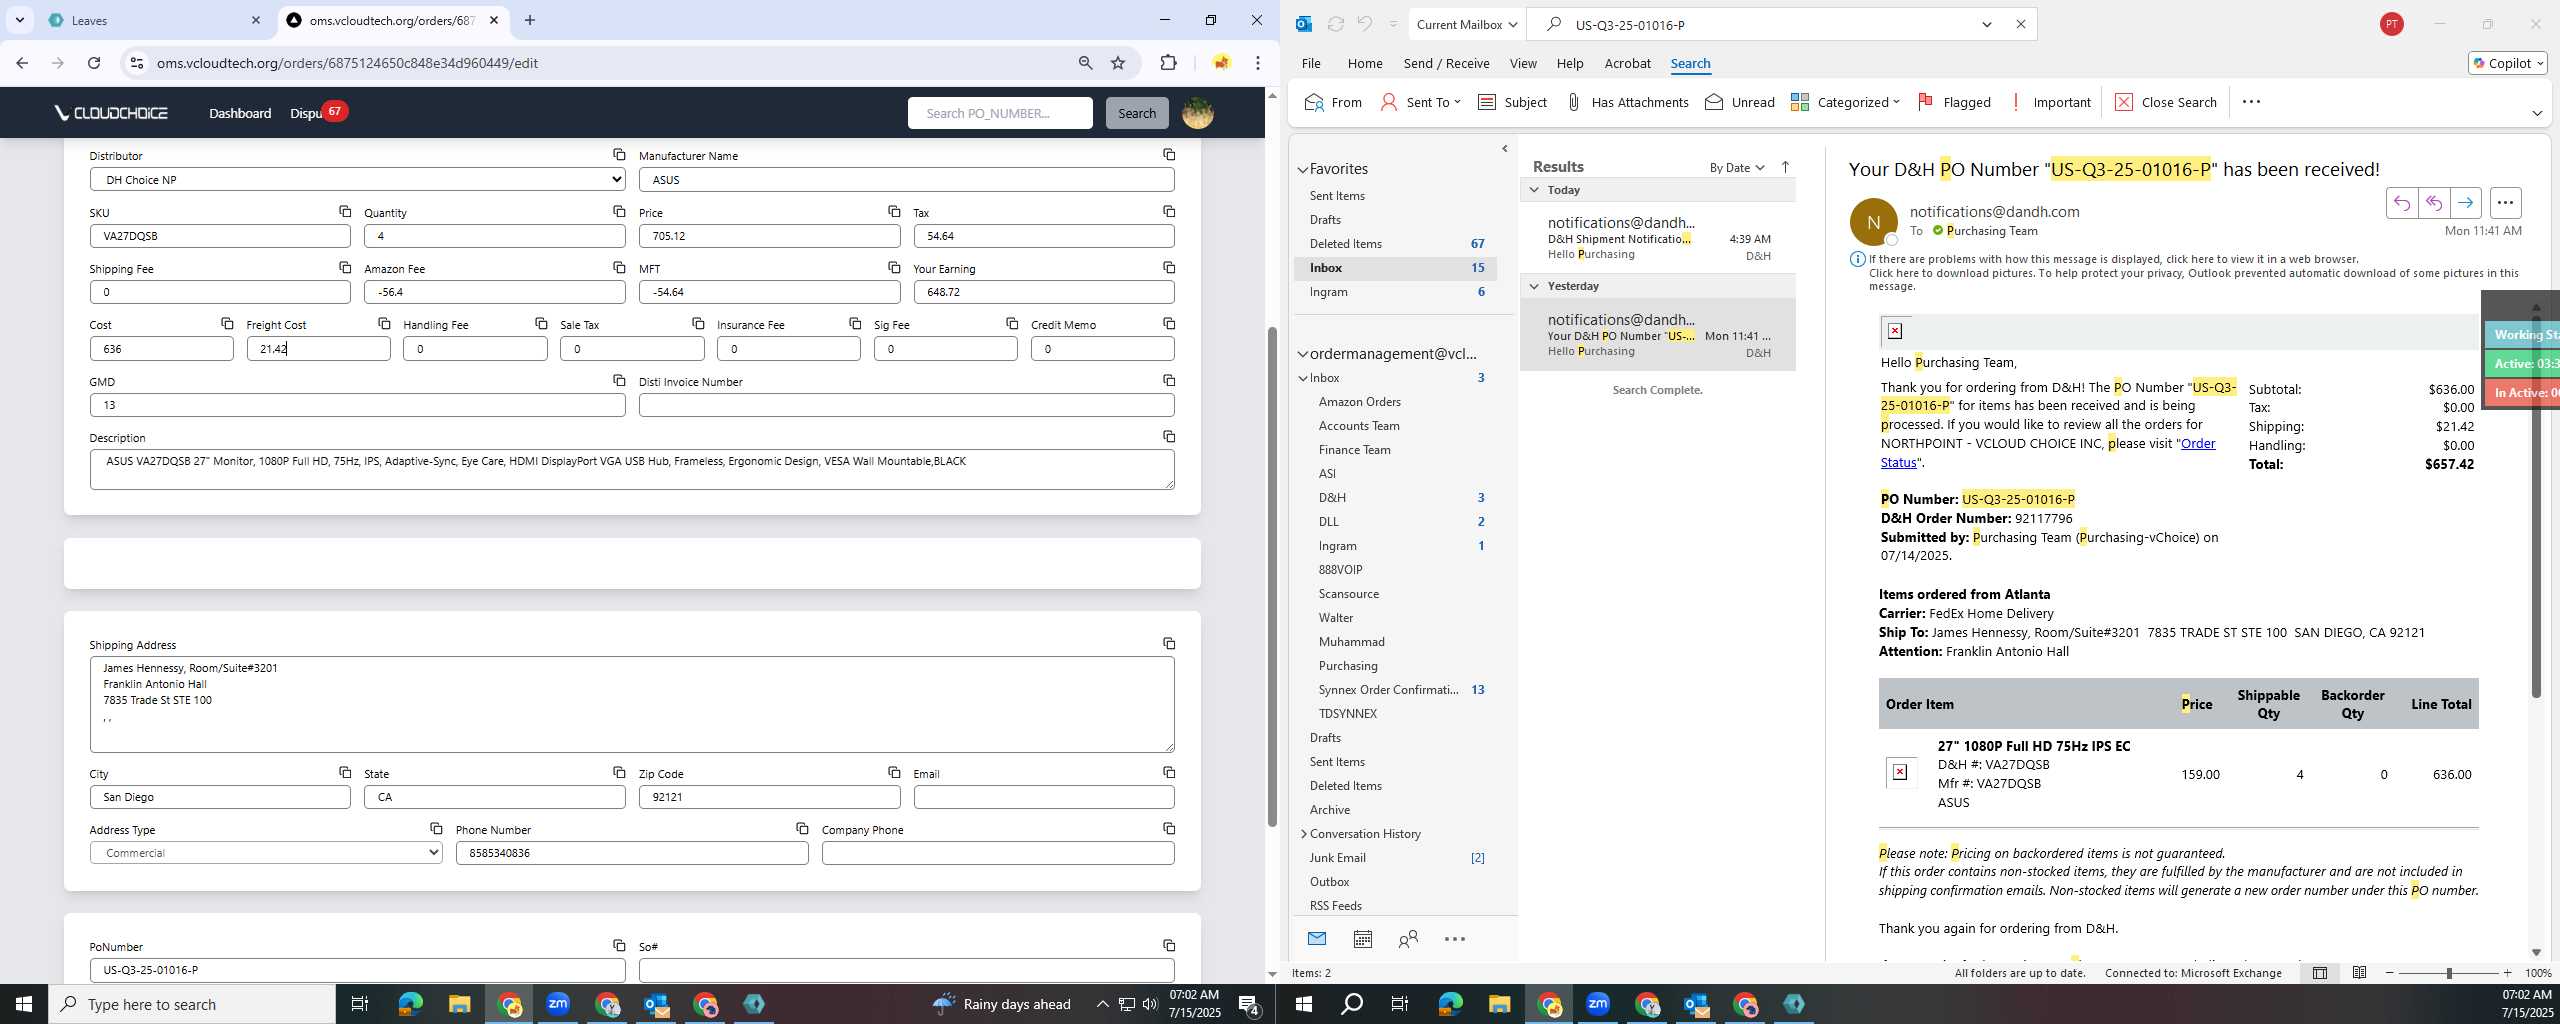Open the Dashboard link

pos(240,113)
